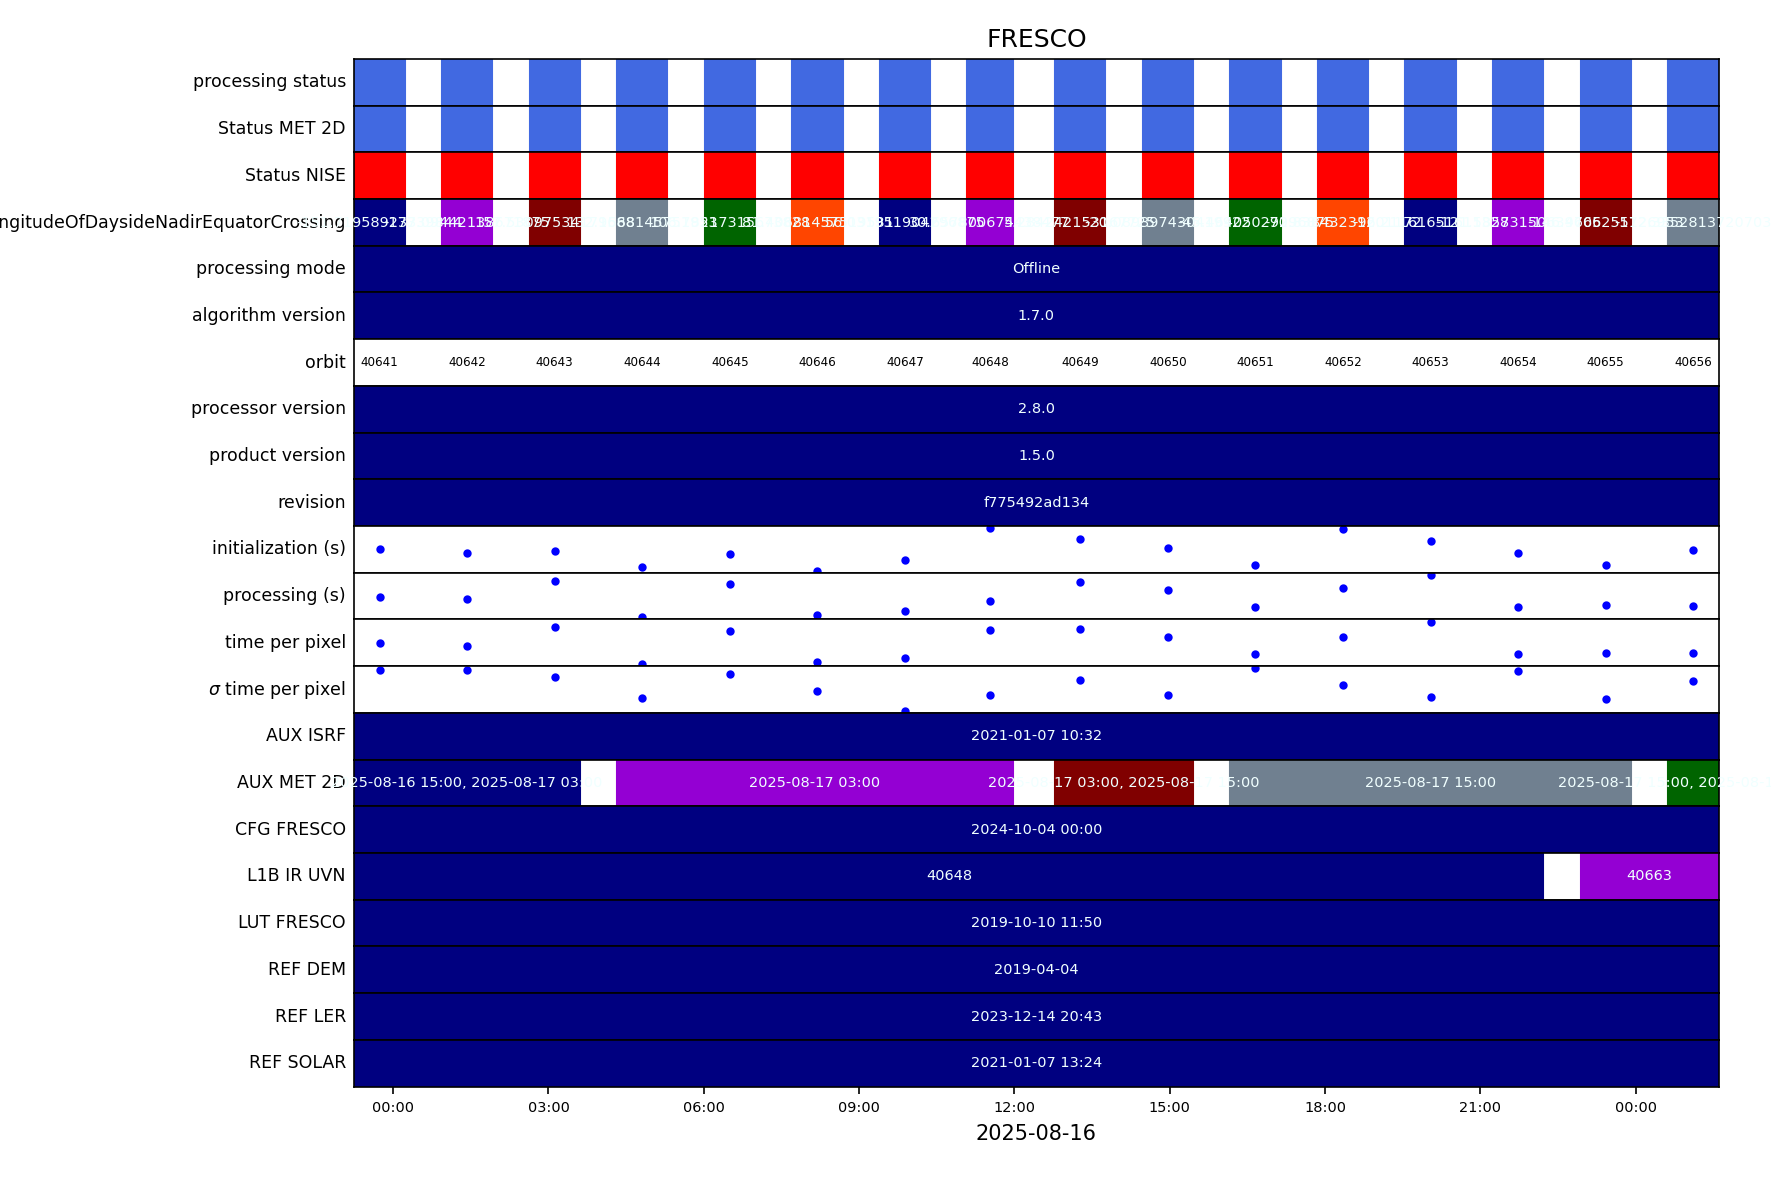The height and width of the screenshot is (1181, 1771).
Task: Click the REF DEM value 2019-04-04
Action: coord(1036,969)
